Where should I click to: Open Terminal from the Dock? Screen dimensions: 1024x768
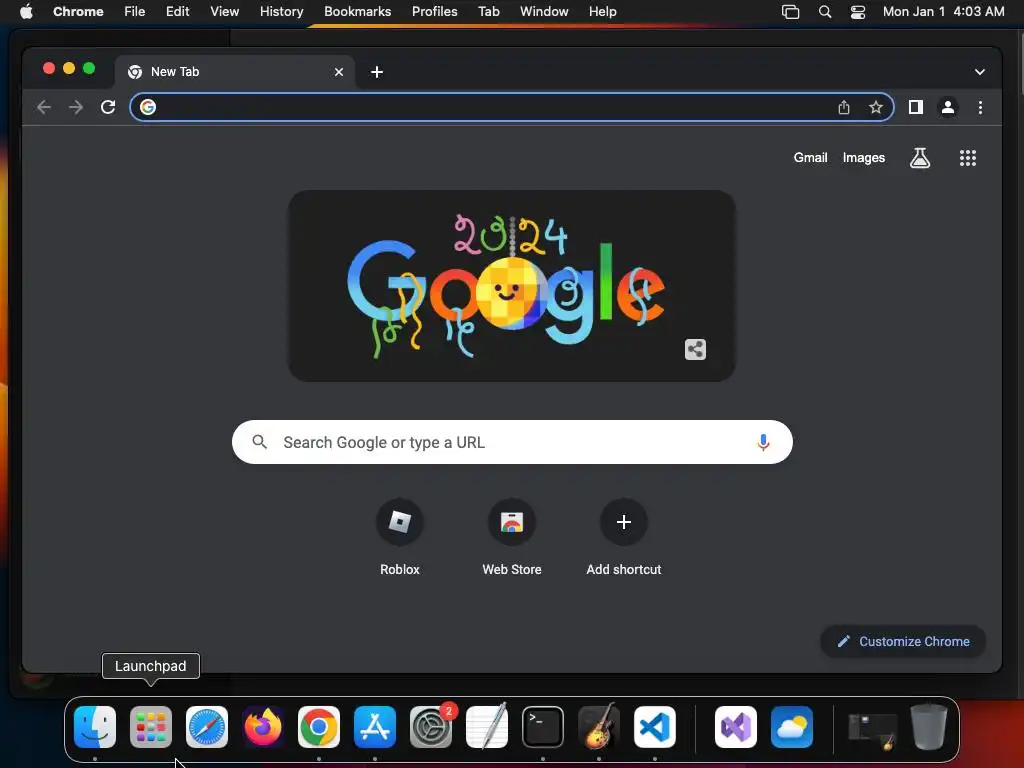(x=543, y=727)
